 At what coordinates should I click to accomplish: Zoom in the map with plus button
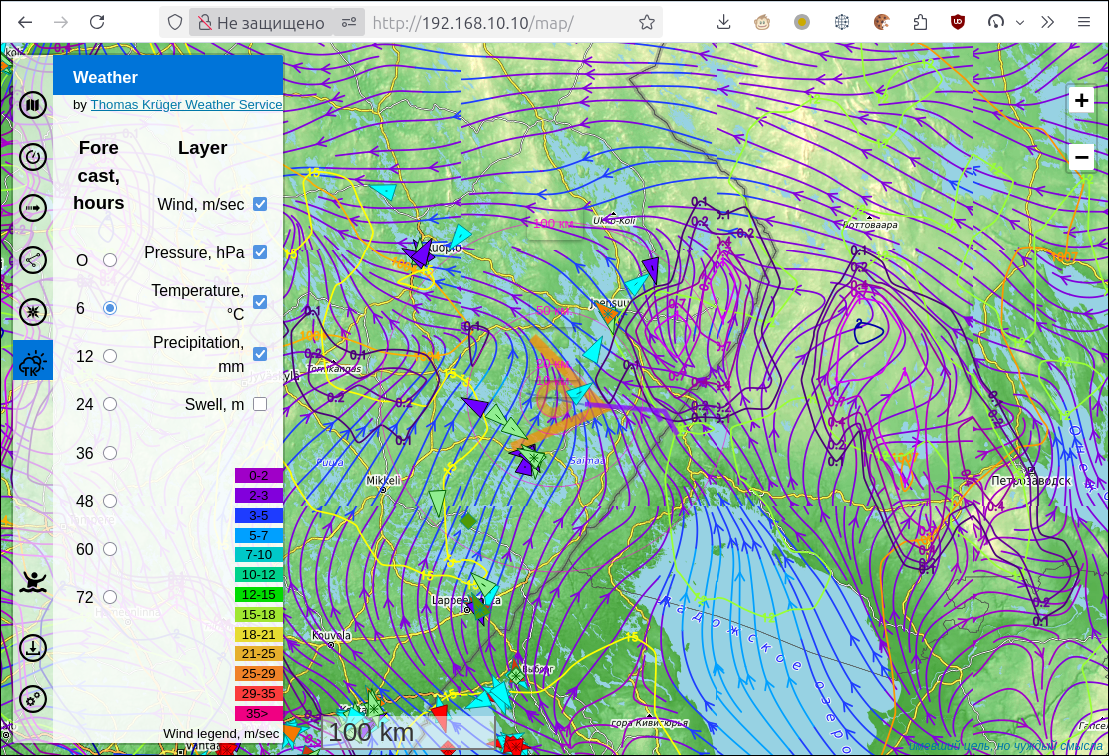[x=1081, y=100]
